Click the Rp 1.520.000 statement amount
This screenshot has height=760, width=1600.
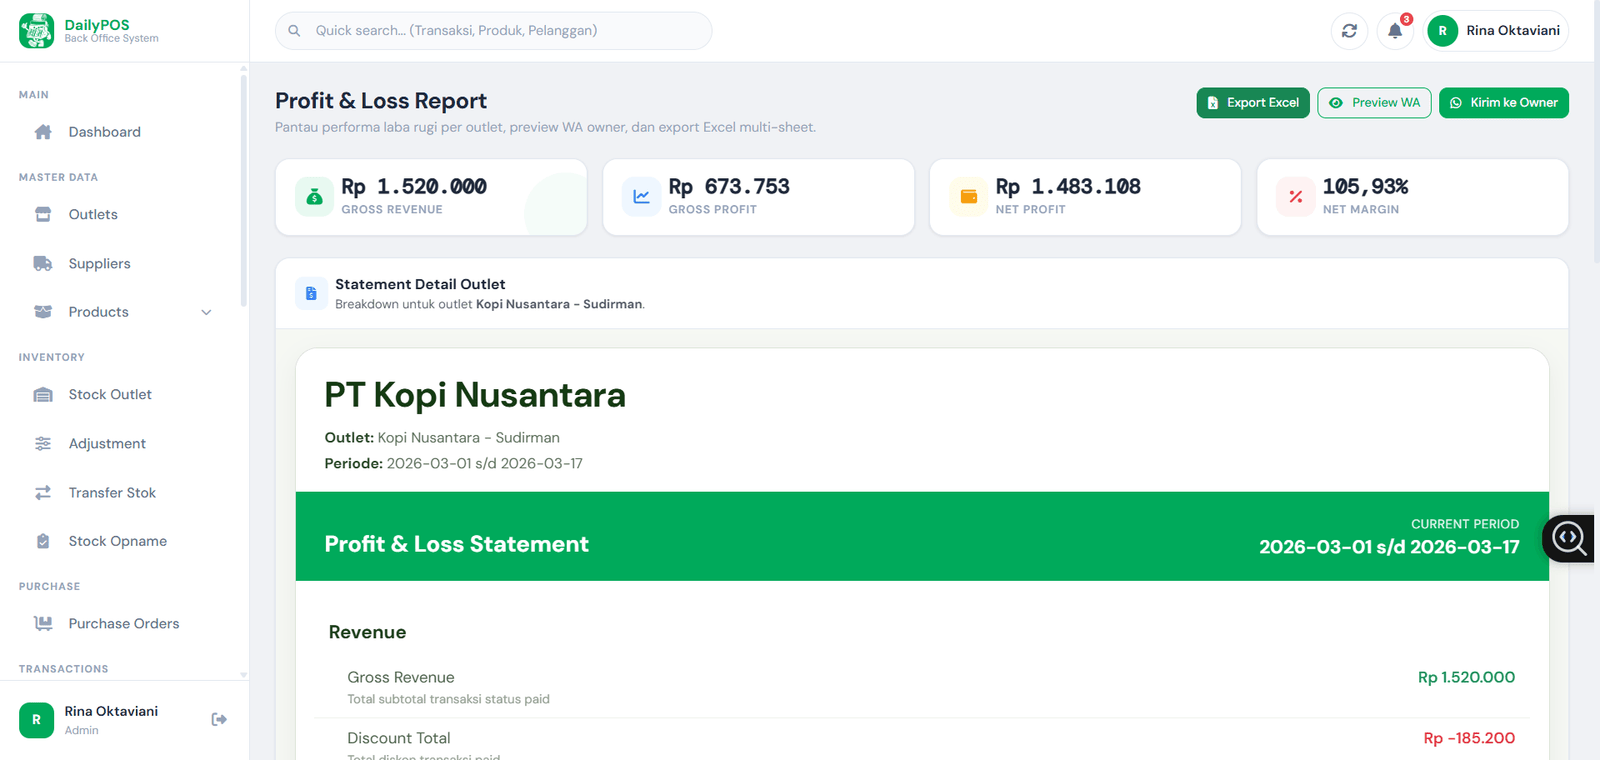coord(1466,678)
